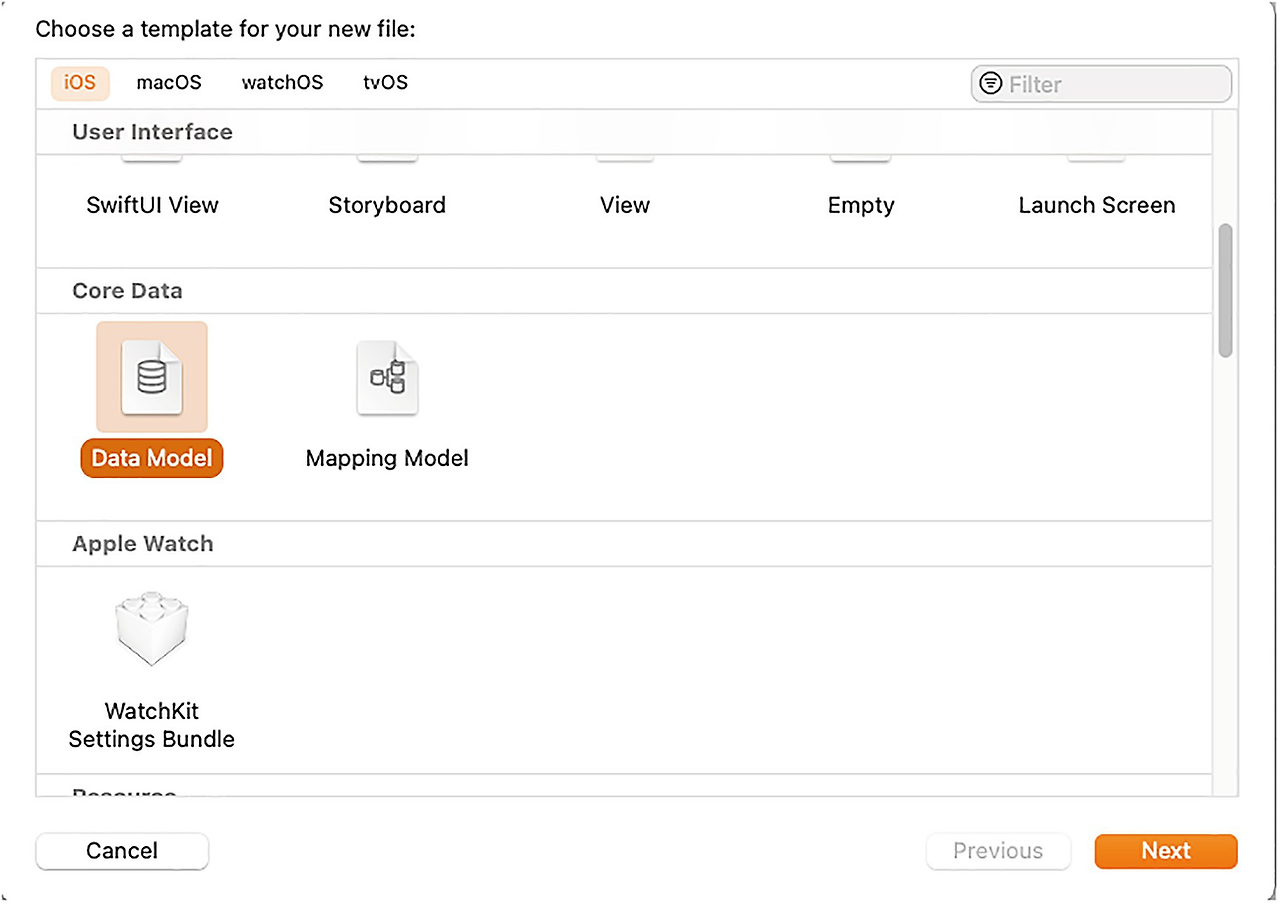The width and height of the screenshot is (1280, 904).
Task: Open the tvOS platform tab
Action: click(x=385, y=83)
